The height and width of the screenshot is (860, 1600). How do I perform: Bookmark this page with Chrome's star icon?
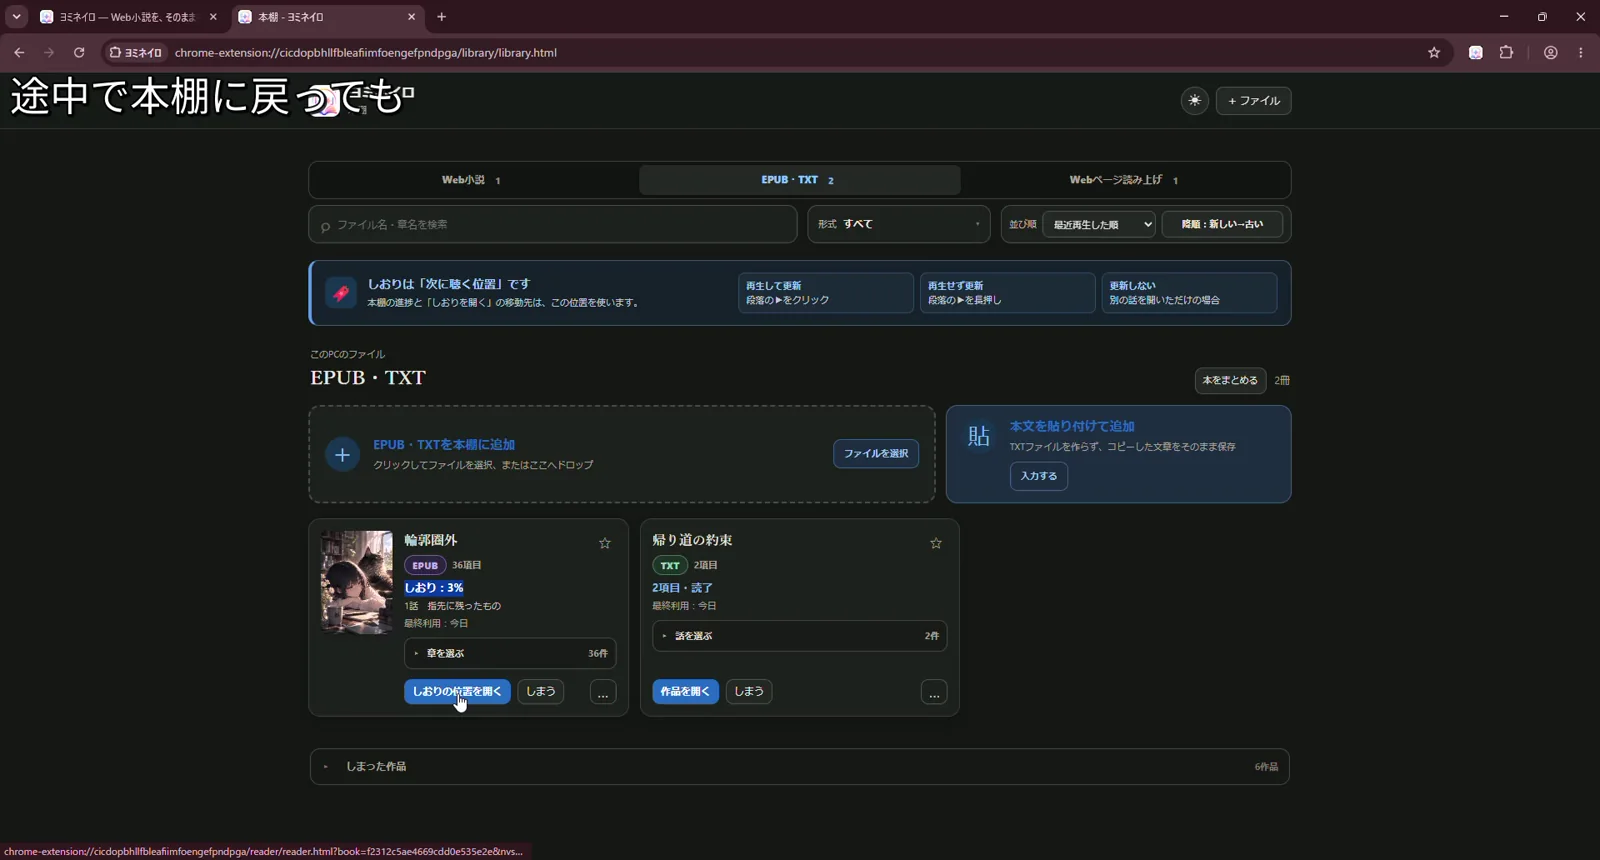pos(1434,53)
